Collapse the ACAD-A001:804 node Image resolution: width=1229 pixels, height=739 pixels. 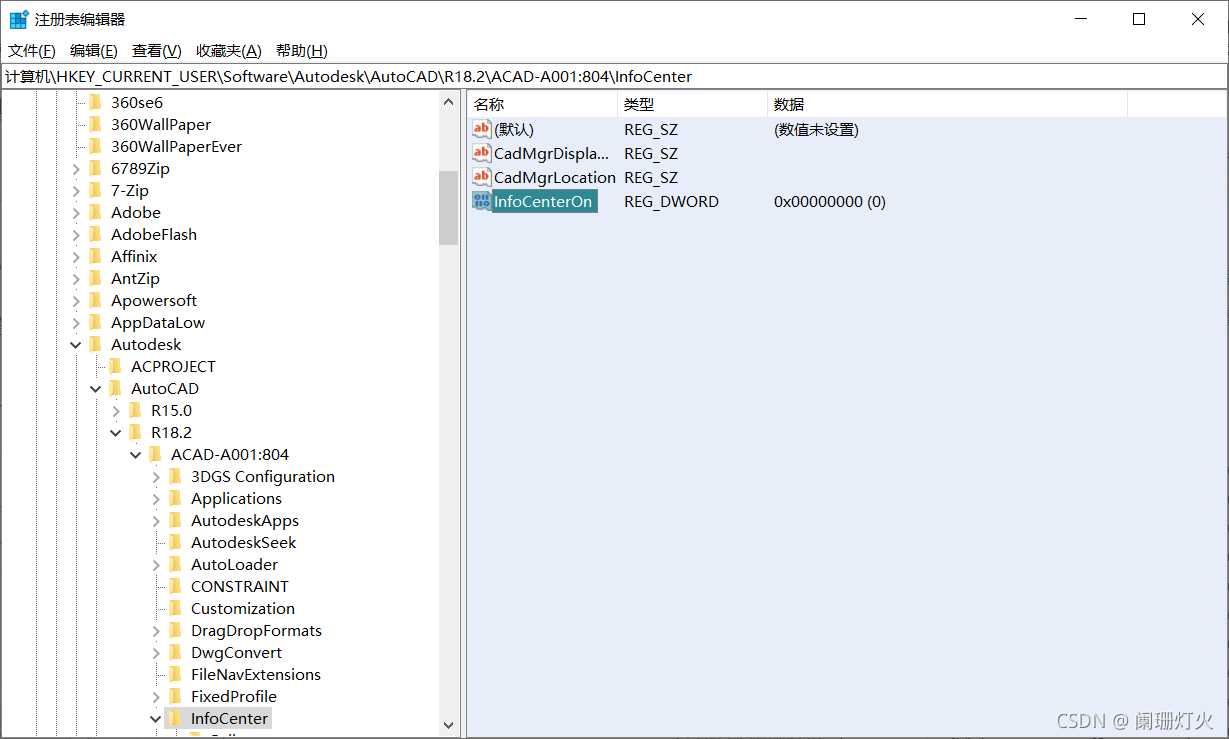[136, 454]
